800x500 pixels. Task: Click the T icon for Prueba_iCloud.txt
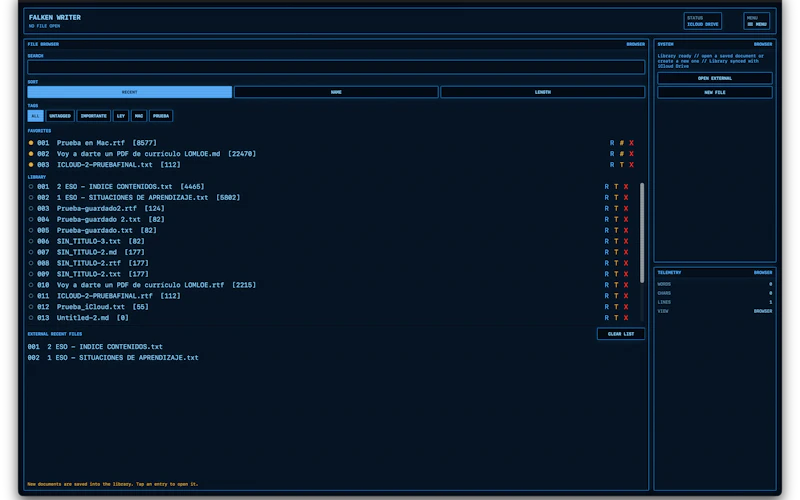pos(616,307)
